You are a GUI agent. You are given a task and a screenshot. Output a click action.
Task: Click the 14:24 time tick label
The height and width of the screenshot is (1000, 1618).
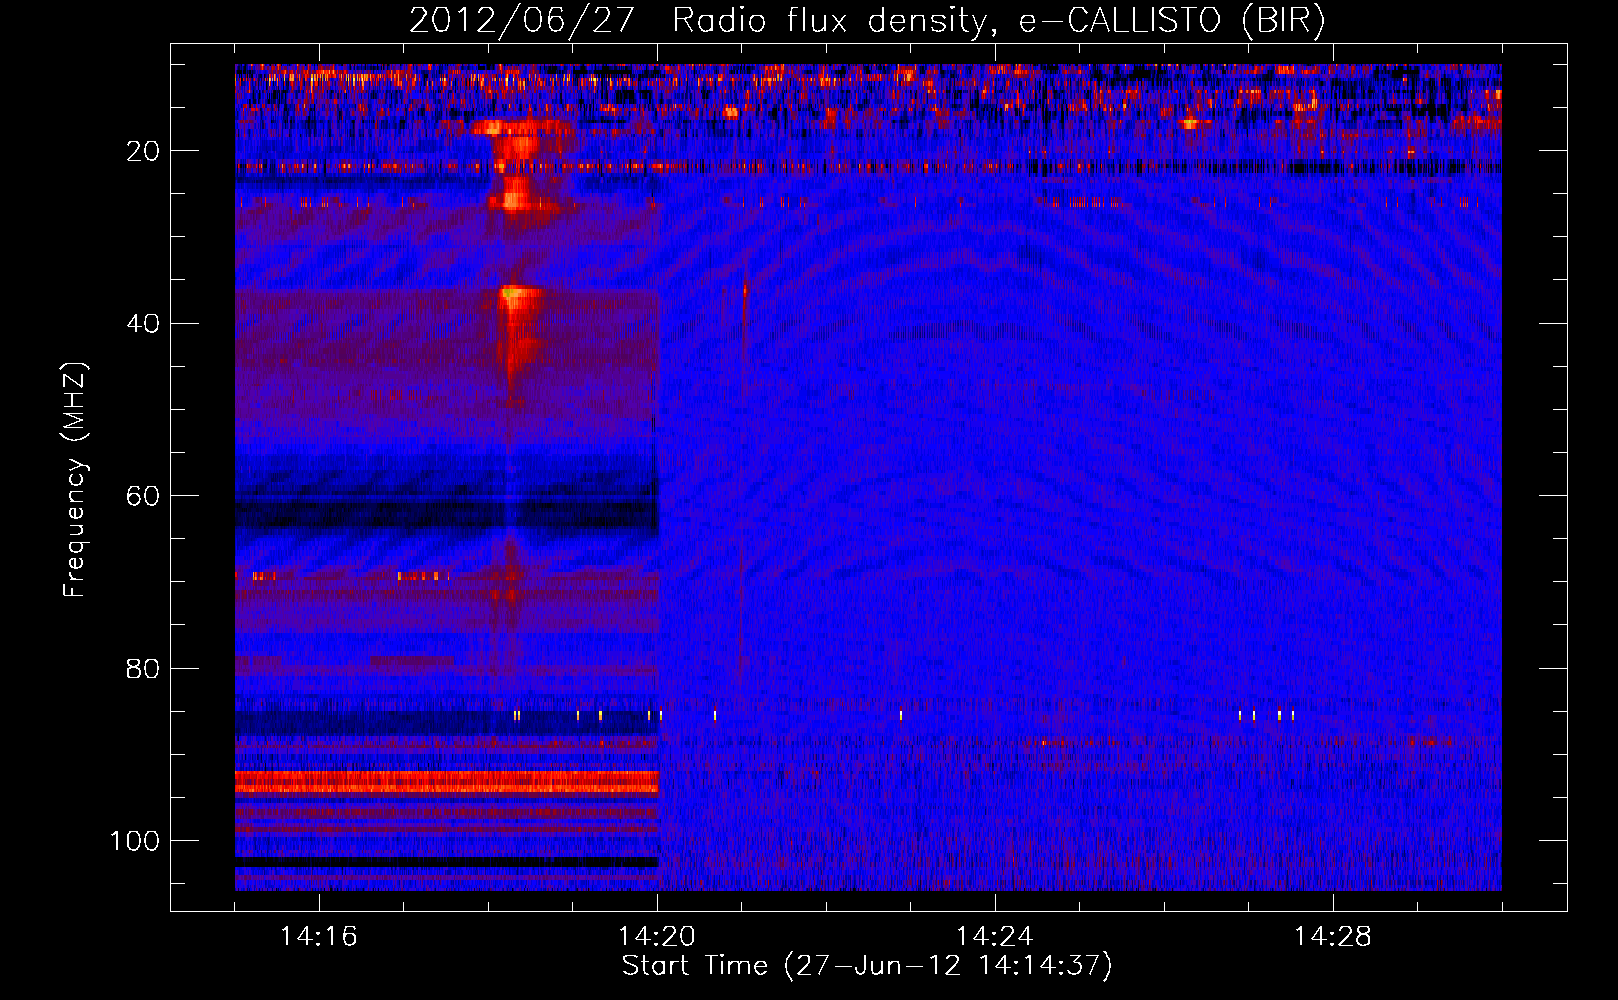(995, 937)
